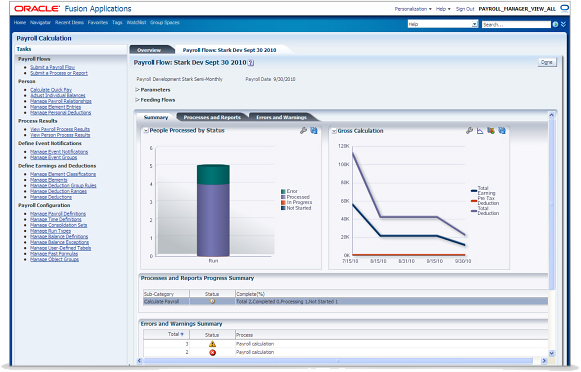581x372 pixels.
Task: Expand the Feeding Flows section
Action: coord(137,100)
